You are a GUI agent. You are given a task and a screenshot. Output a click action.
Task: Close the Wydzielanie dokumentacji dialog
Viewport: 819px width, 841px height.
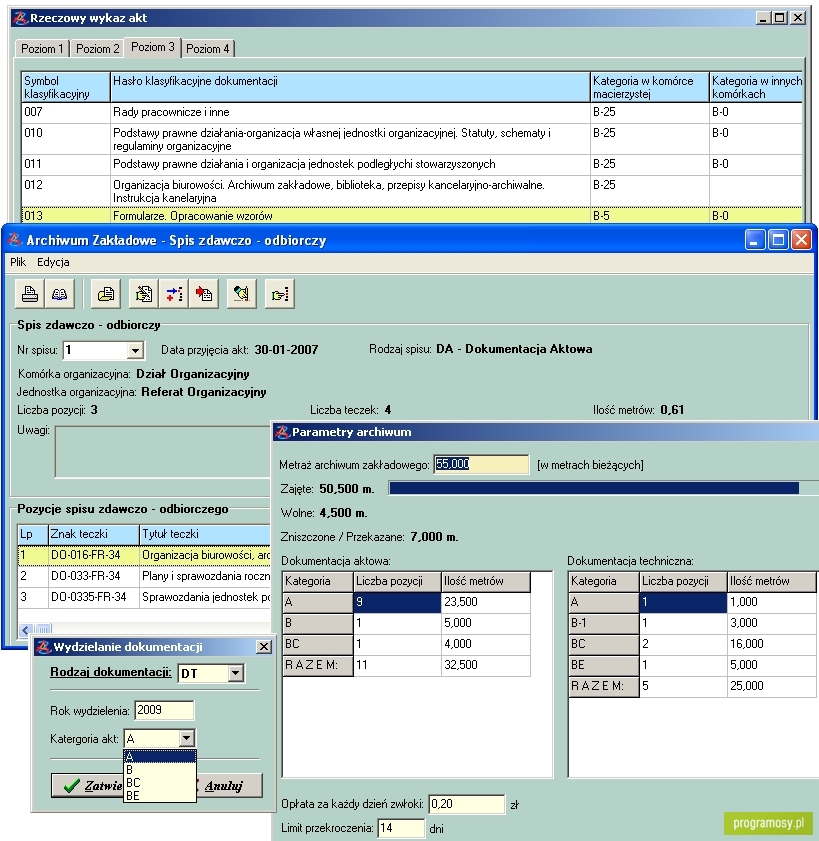pyautogui.click(x=263, y=647)
